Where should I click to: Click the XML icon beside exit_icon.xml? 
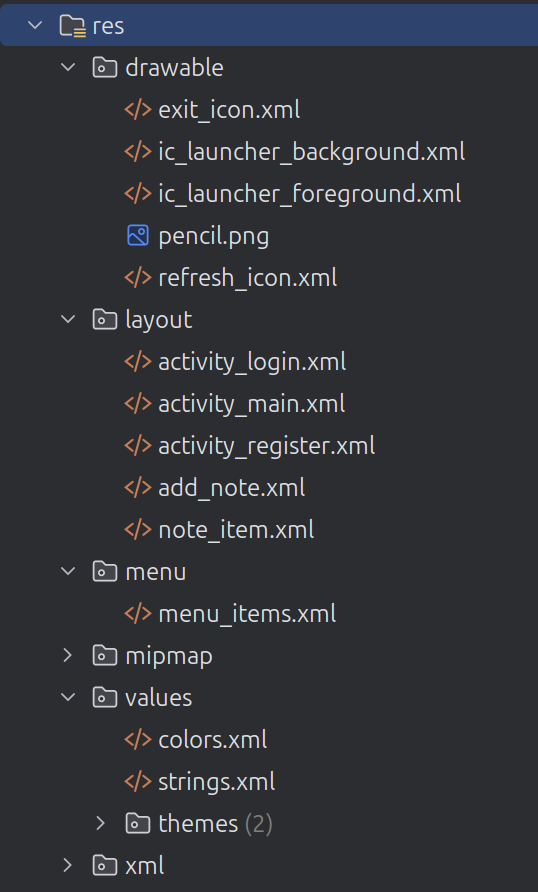[x=138, y=110]
